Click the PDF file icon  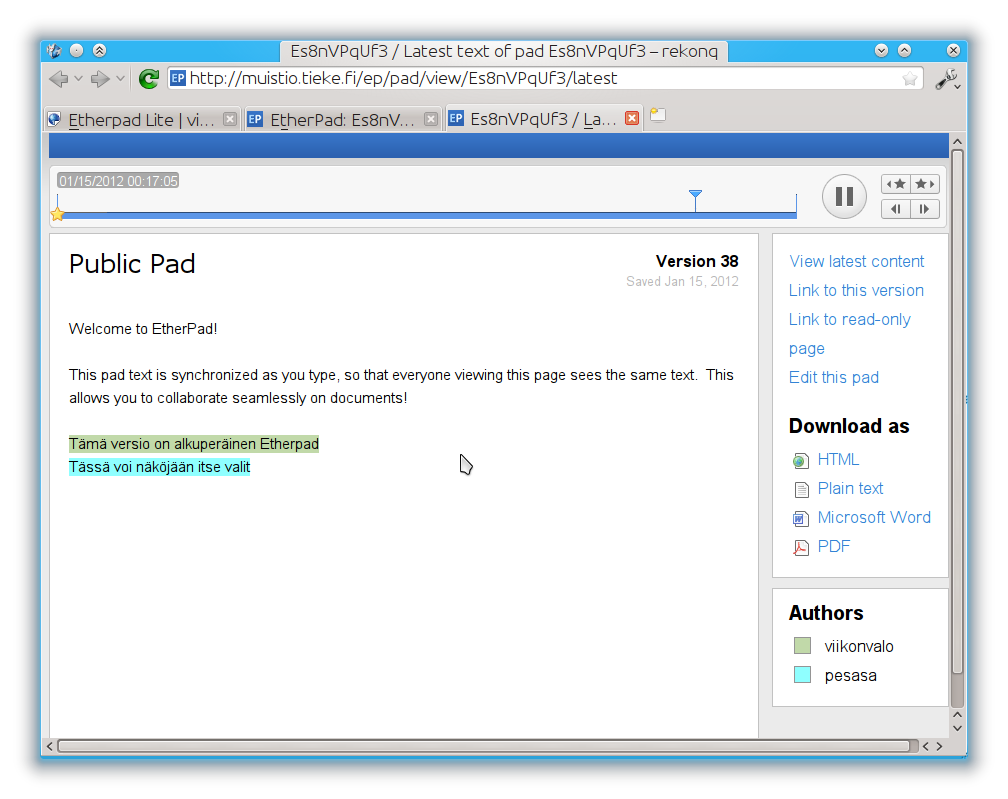click(800, 548)
